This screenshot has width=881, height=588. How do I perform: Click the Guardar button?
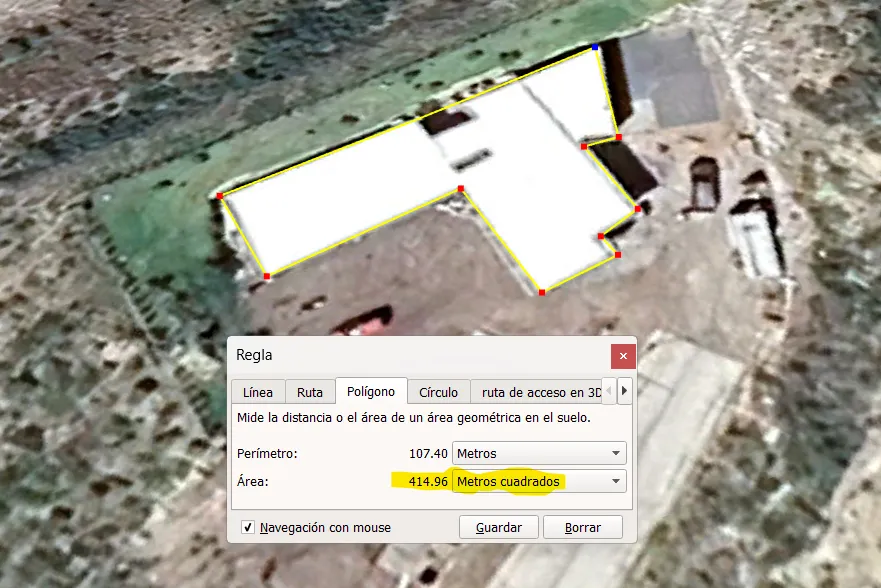point(498,527)
